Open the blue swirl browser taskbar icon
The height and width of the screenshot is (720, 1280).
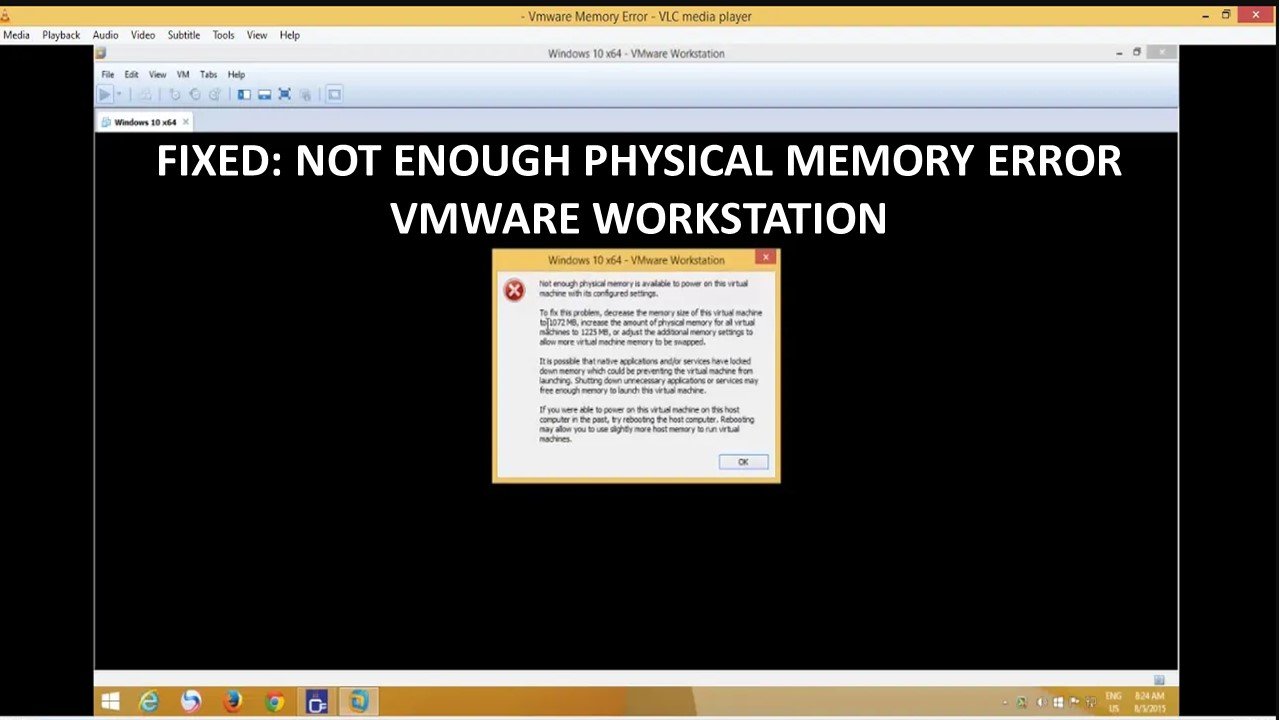pyautogui.click(x=191, y=701)
